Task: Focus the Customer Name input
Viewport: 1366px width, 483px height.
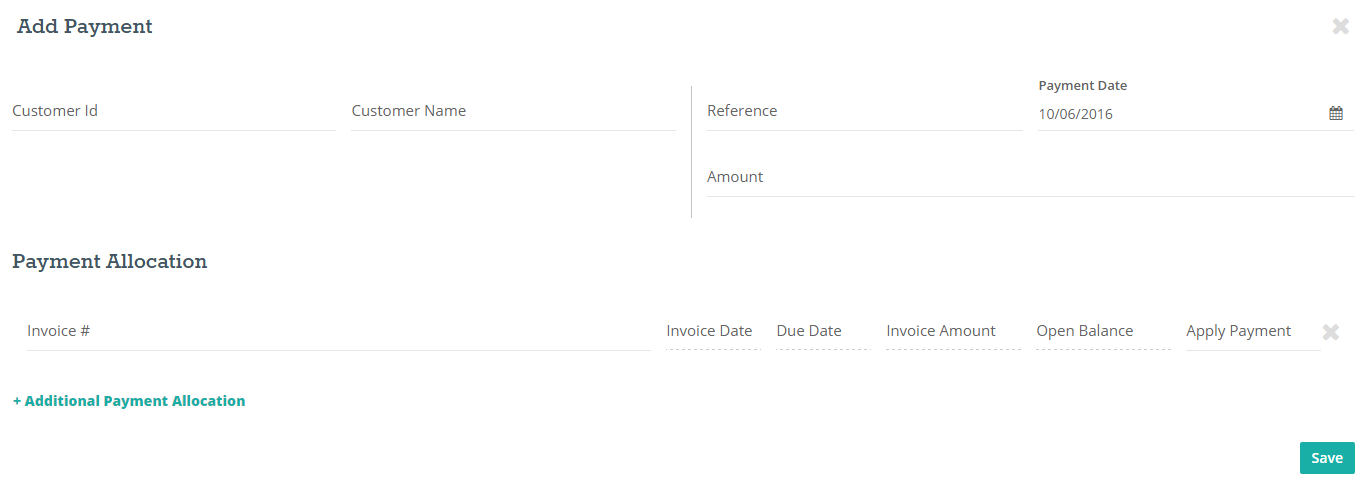Action: click(x=513, y=111)
